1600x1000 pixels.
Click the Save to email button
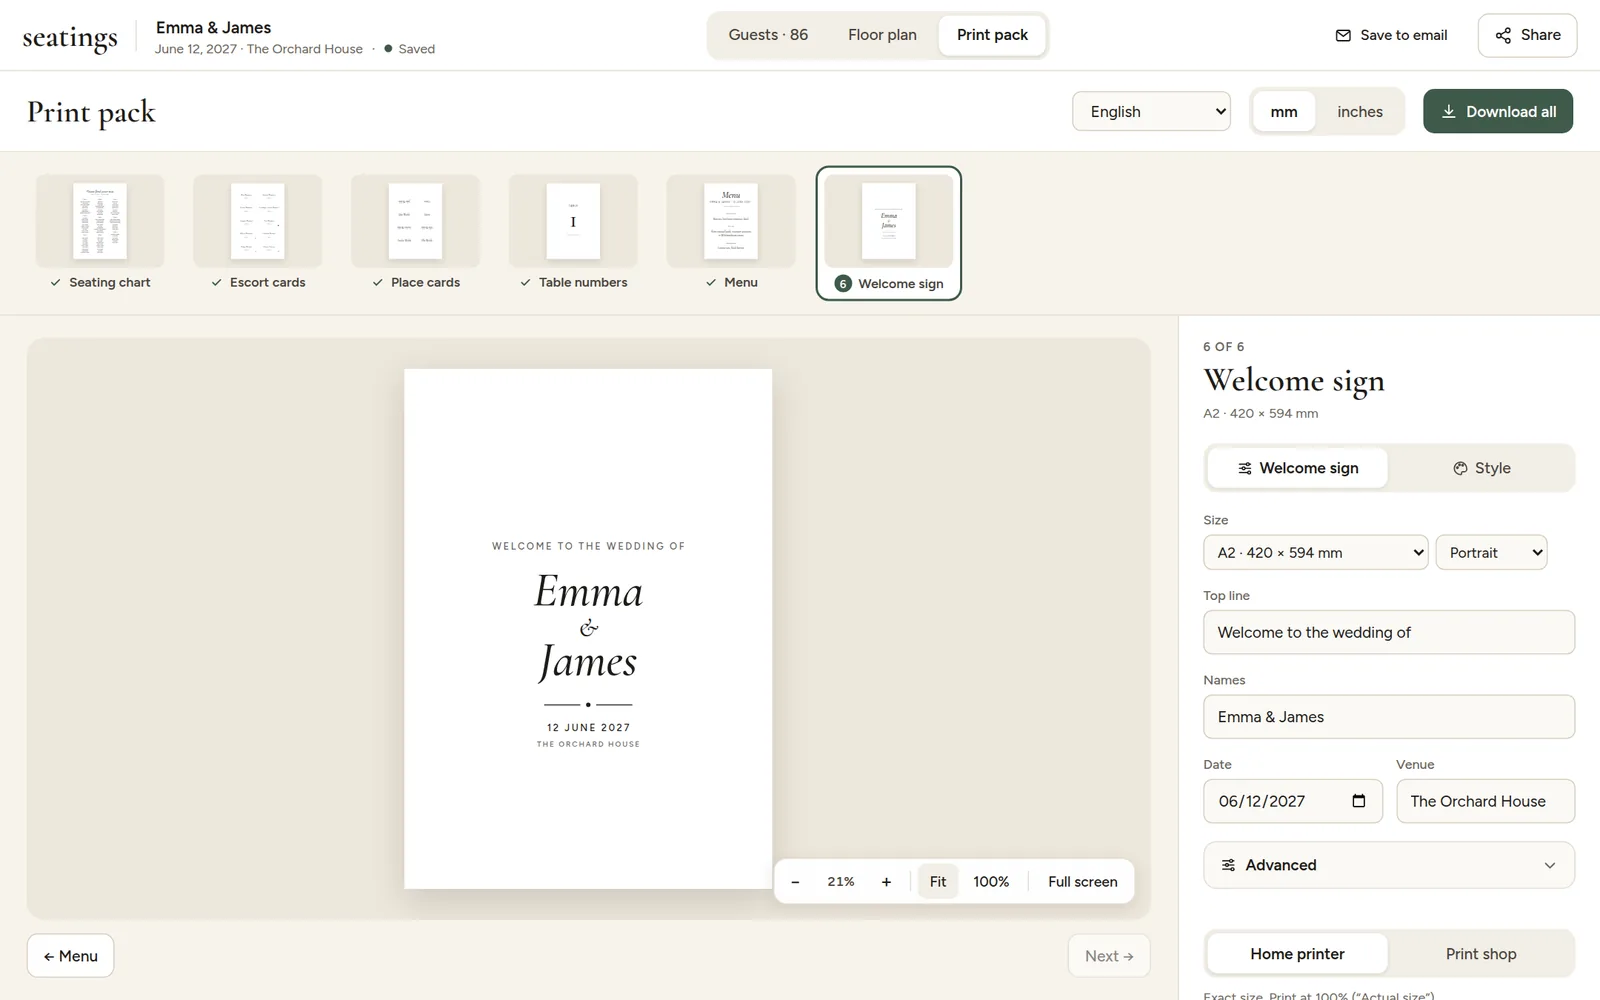[1391, 35]
